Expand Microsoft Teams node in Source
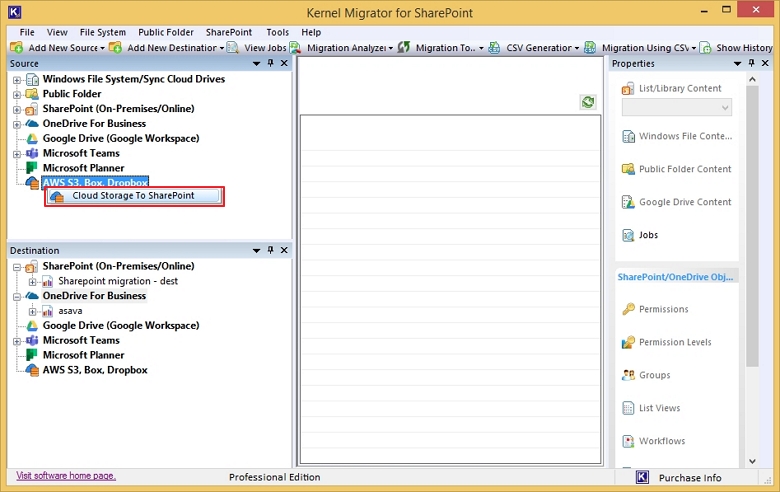Screen dimensions: 780x492 pyautogui.click(x=17, y=154)
